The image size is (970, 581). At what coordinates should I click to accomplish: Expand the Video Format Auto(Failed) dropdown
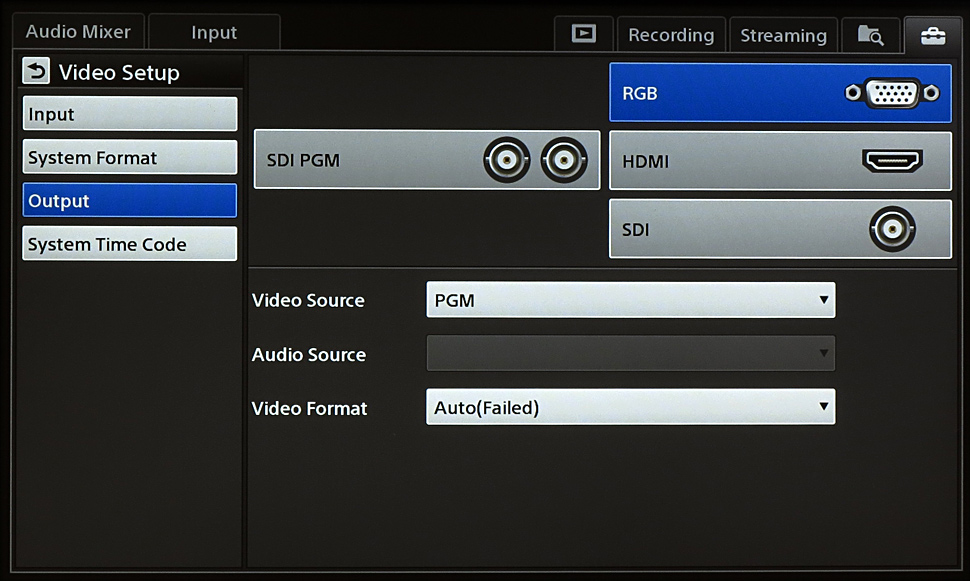click(x=630, y=407)
